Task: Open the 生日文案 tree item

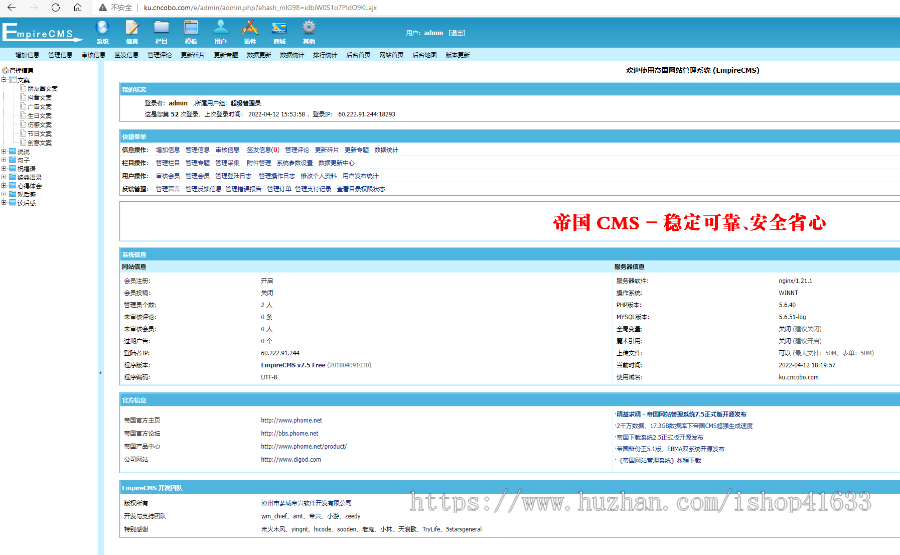Action: pos(40,115)
